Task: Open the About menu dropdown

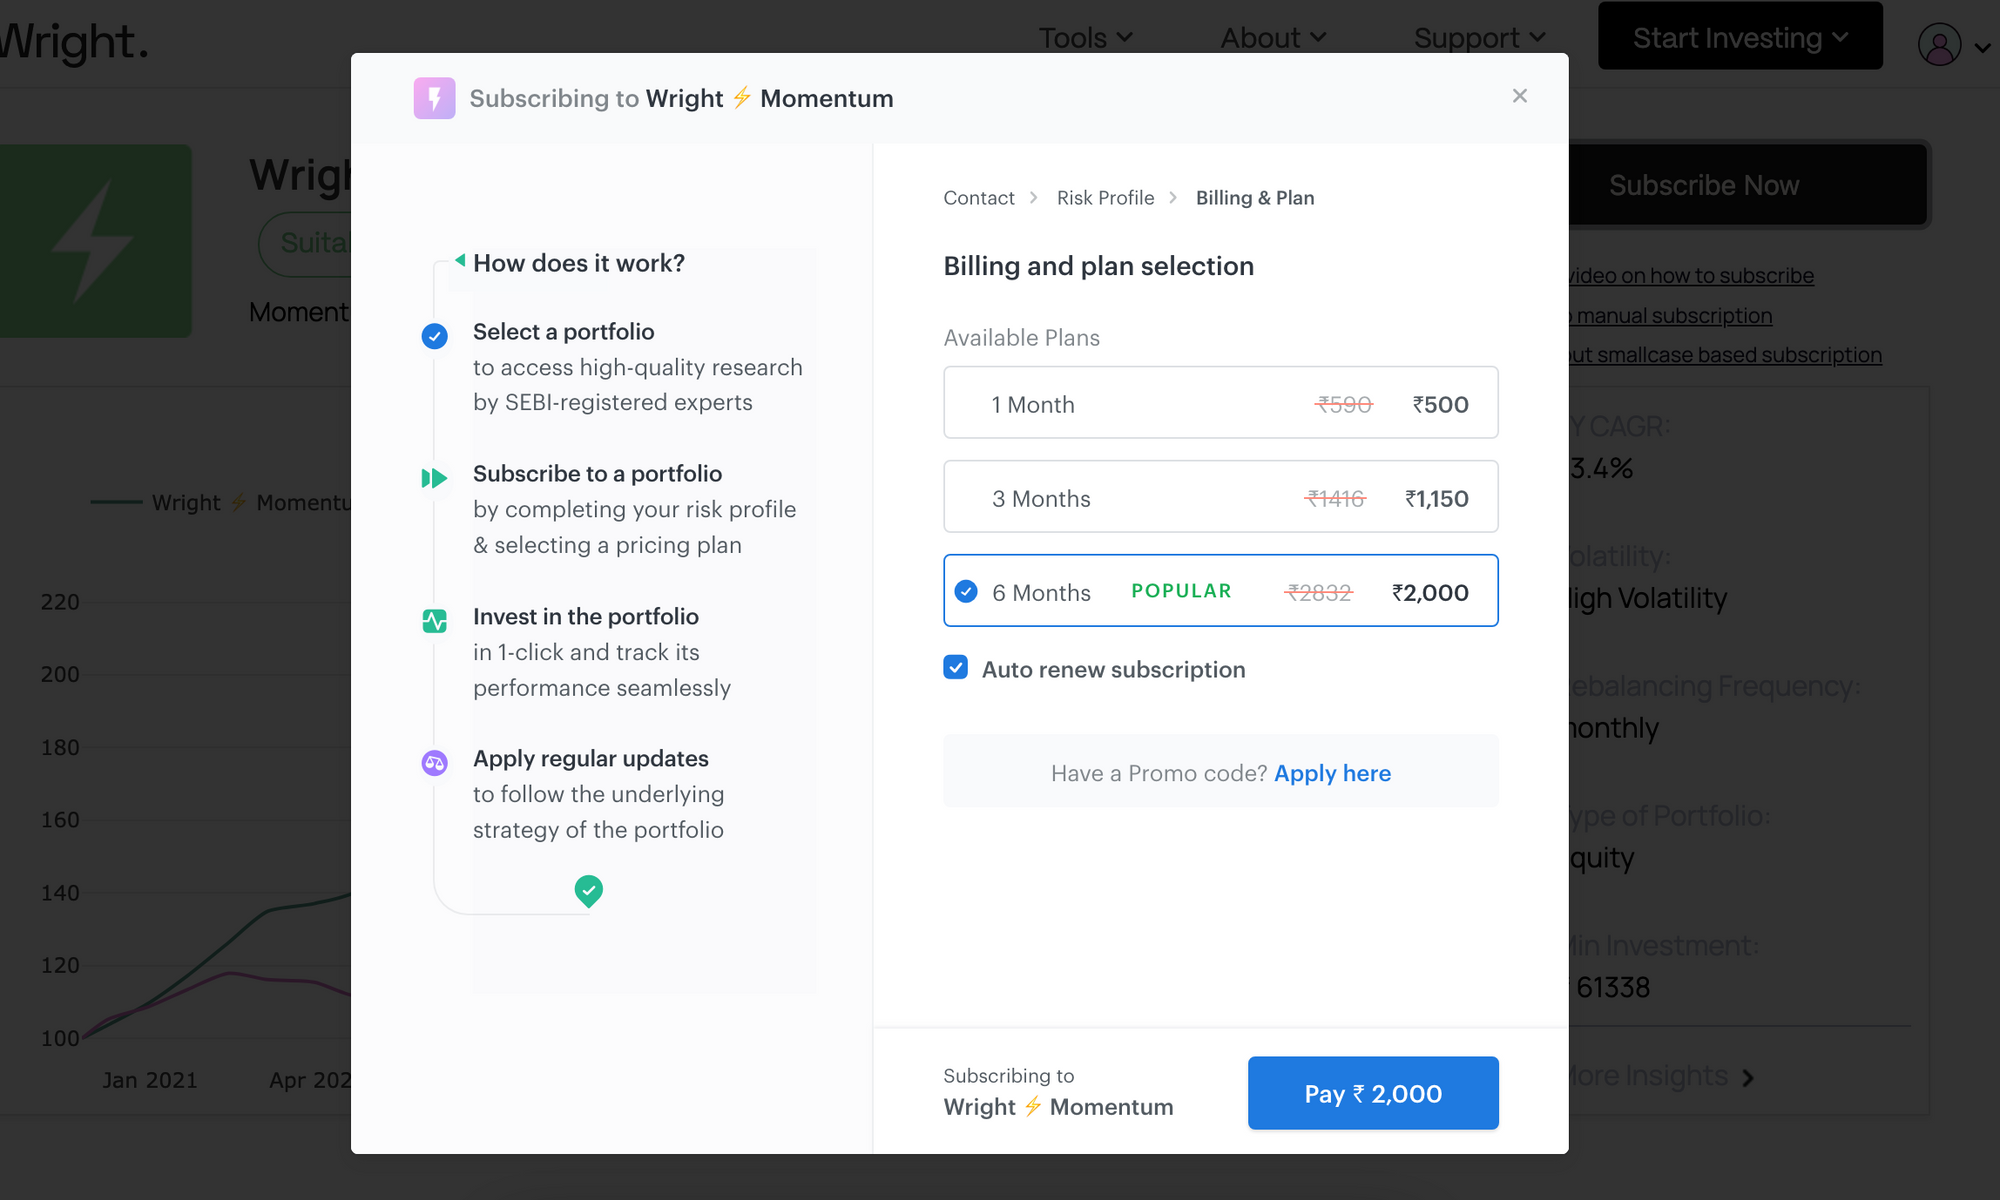Action: tap(1273, 38)
